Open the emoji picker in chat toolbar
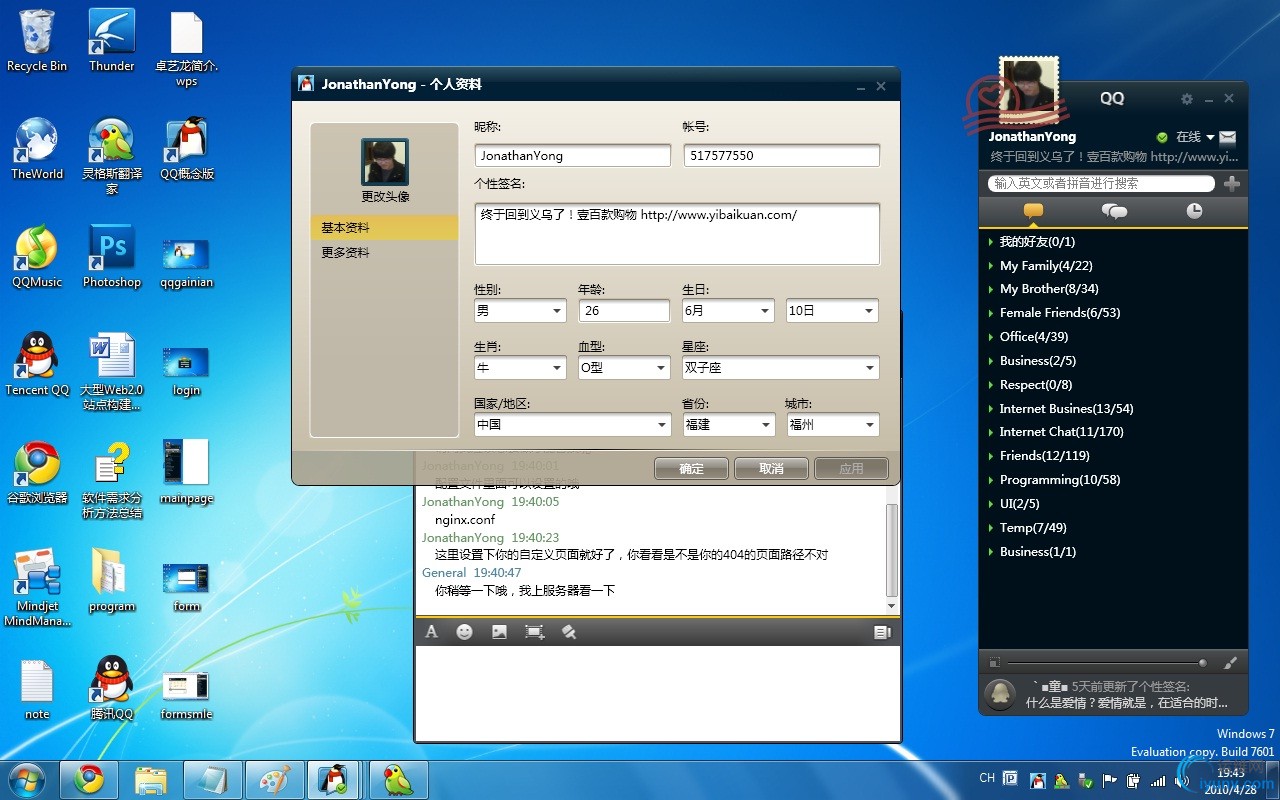 tap(464, 631)
